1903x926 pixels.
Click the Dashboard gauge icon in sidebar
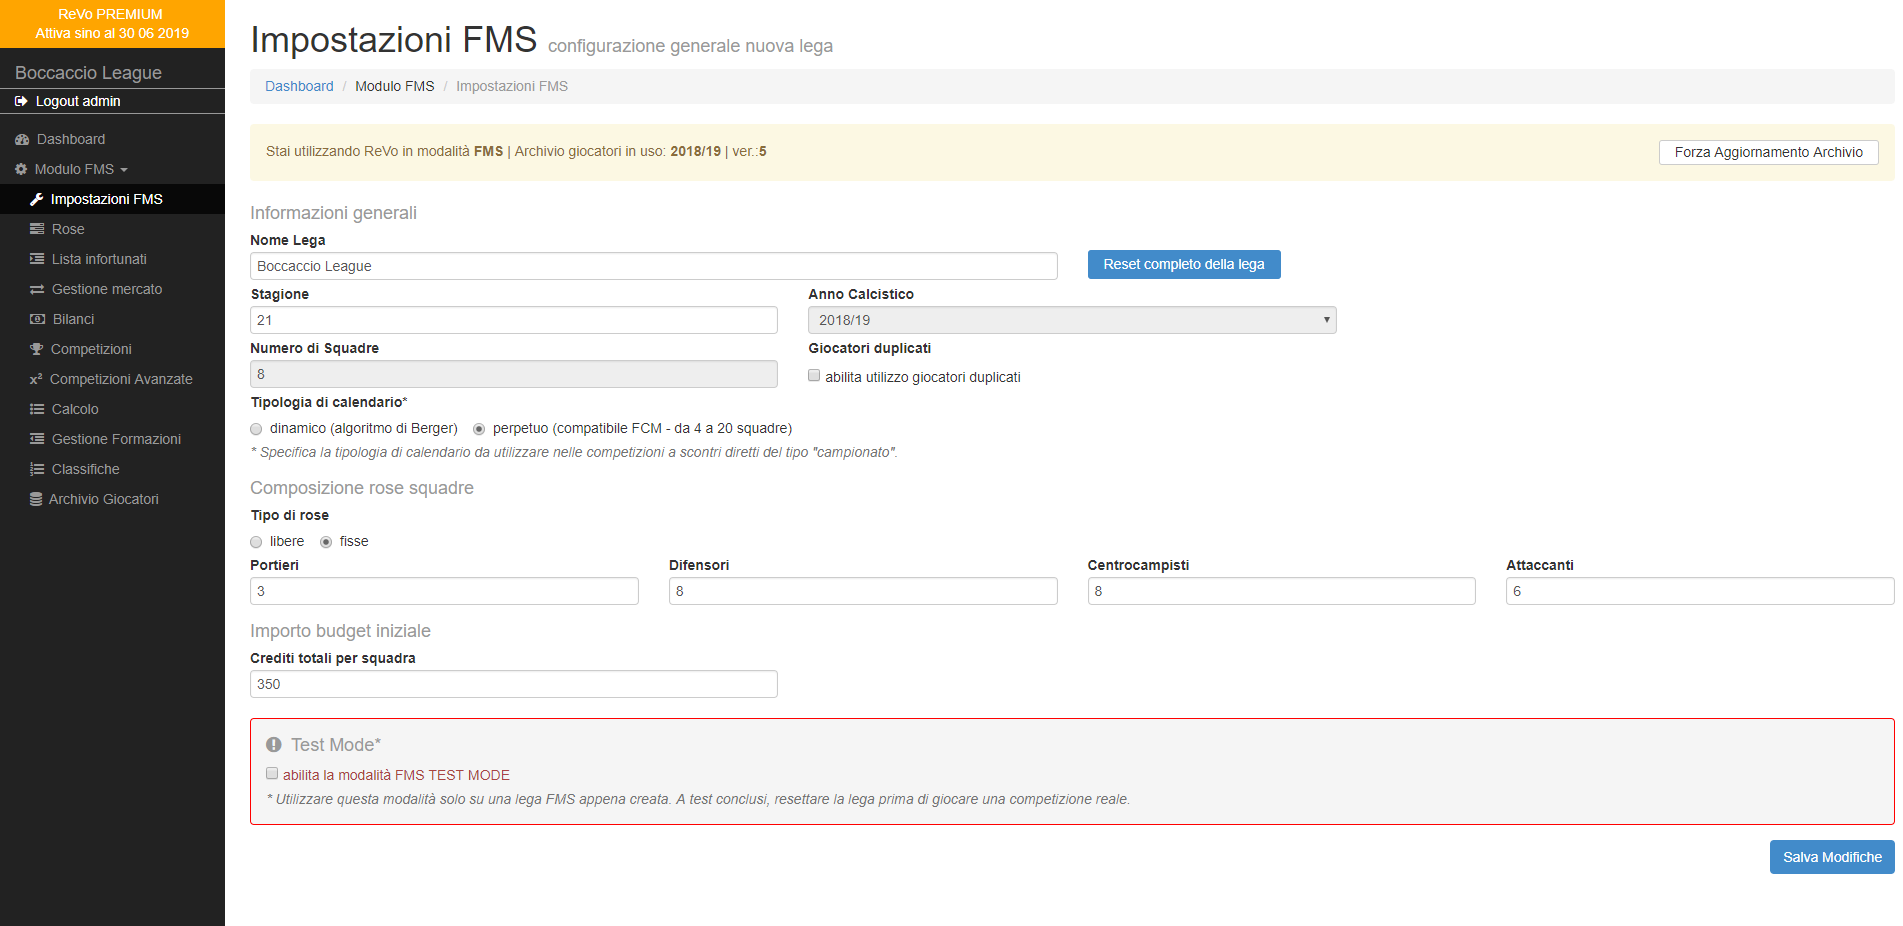[x=22, y=139]
